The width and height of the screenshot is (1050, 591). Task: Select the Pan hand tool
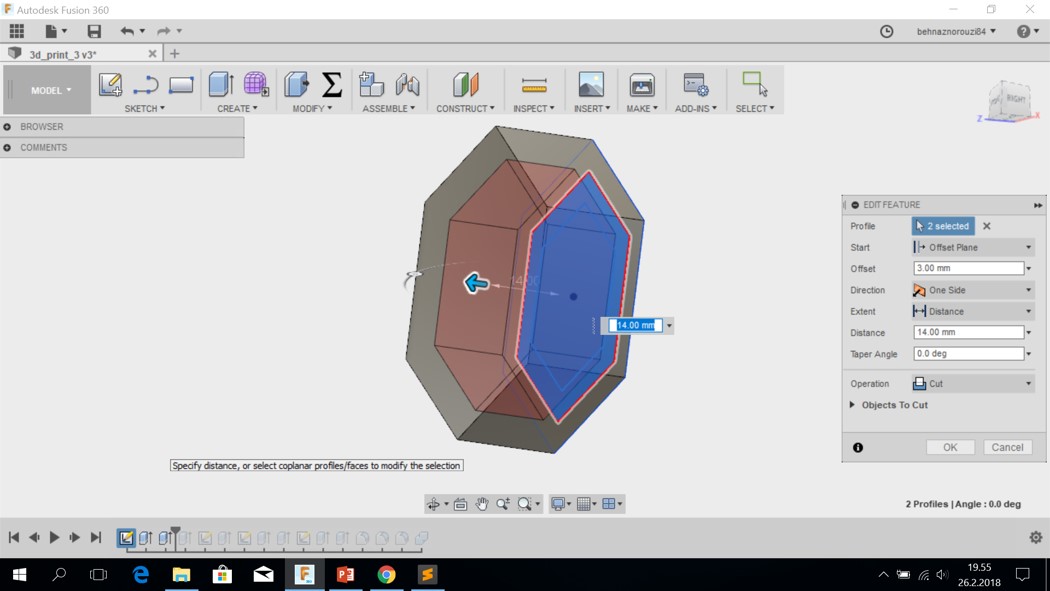[x=481, y=504]
